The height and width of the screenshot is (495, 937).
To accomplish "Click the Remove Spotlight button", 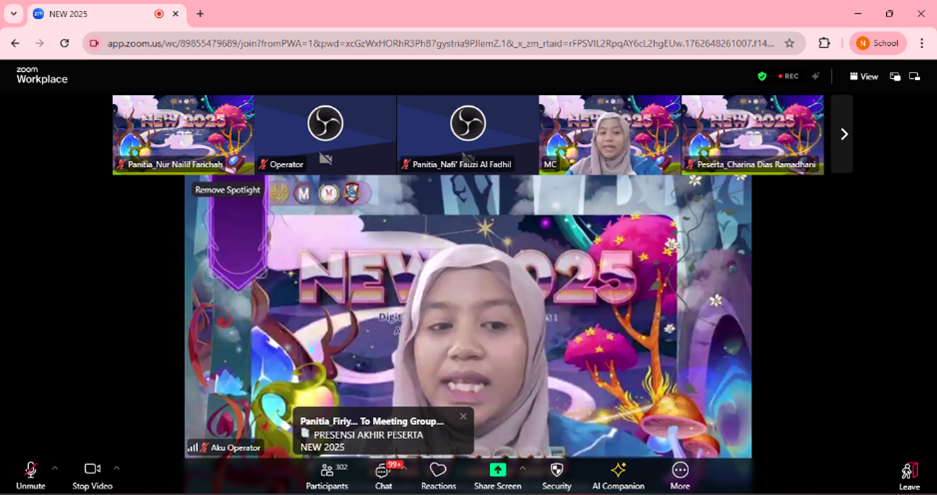I will tap(228, 189).
